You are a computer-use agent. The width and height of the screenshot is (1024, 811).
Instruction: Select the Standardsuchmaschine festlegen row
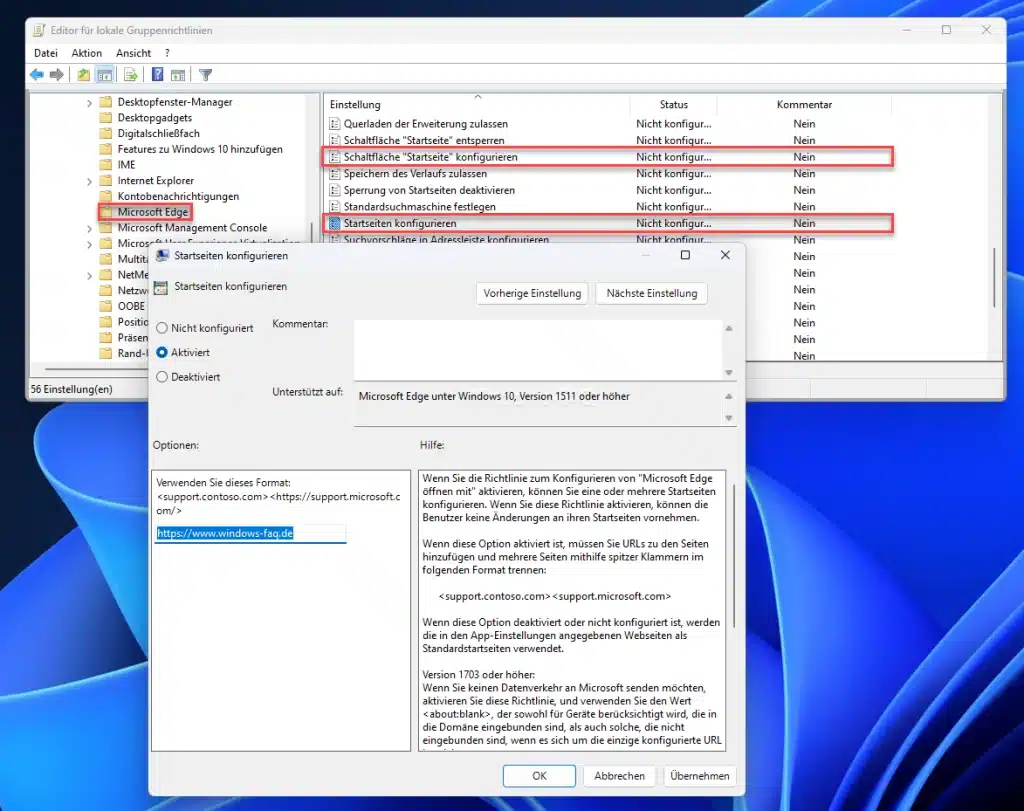(x=607, y=206)
